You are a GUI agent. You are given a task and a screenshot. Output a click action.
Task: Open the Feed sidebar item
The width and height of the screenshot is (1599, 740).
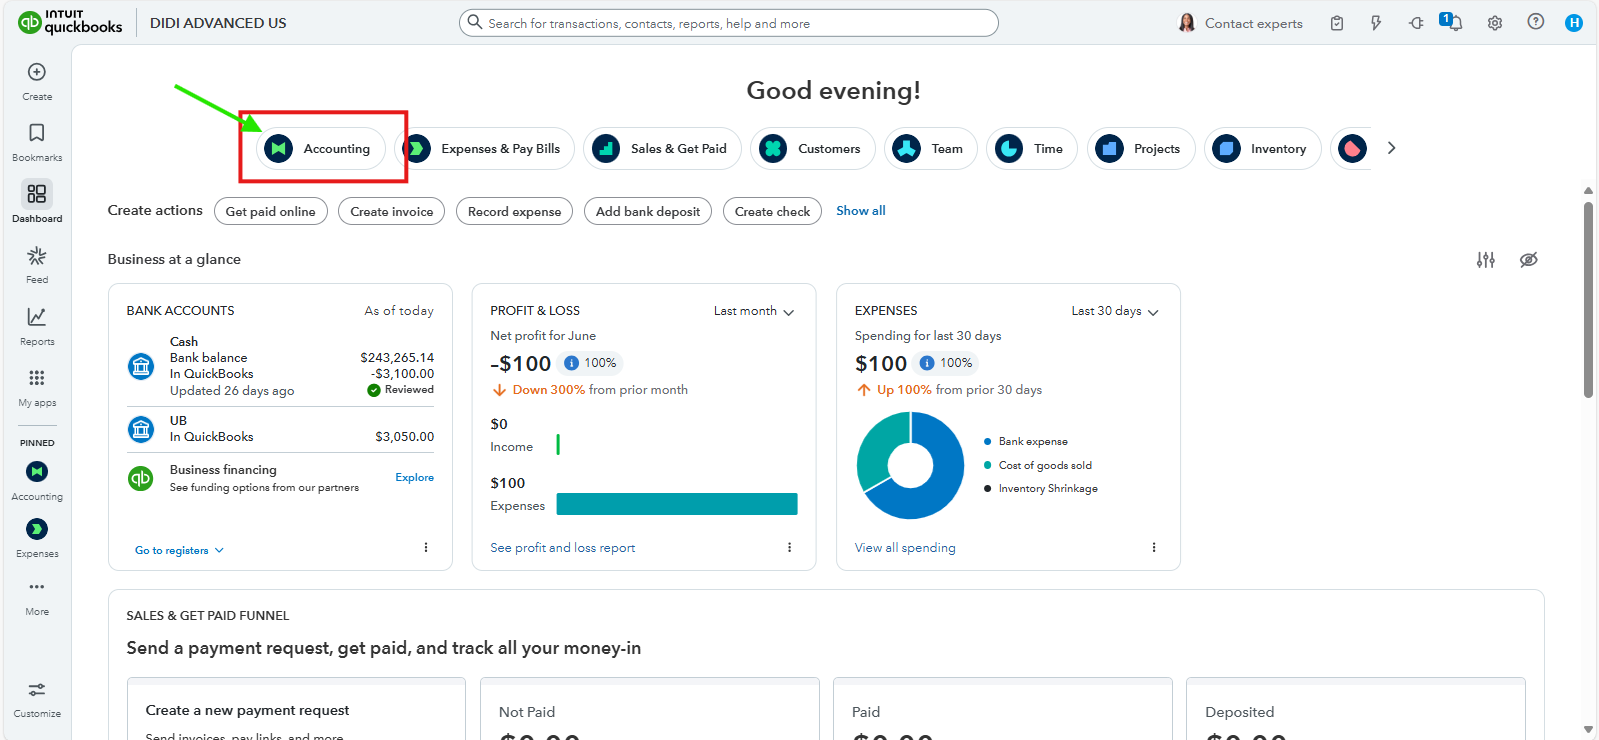tap(37, 265)
